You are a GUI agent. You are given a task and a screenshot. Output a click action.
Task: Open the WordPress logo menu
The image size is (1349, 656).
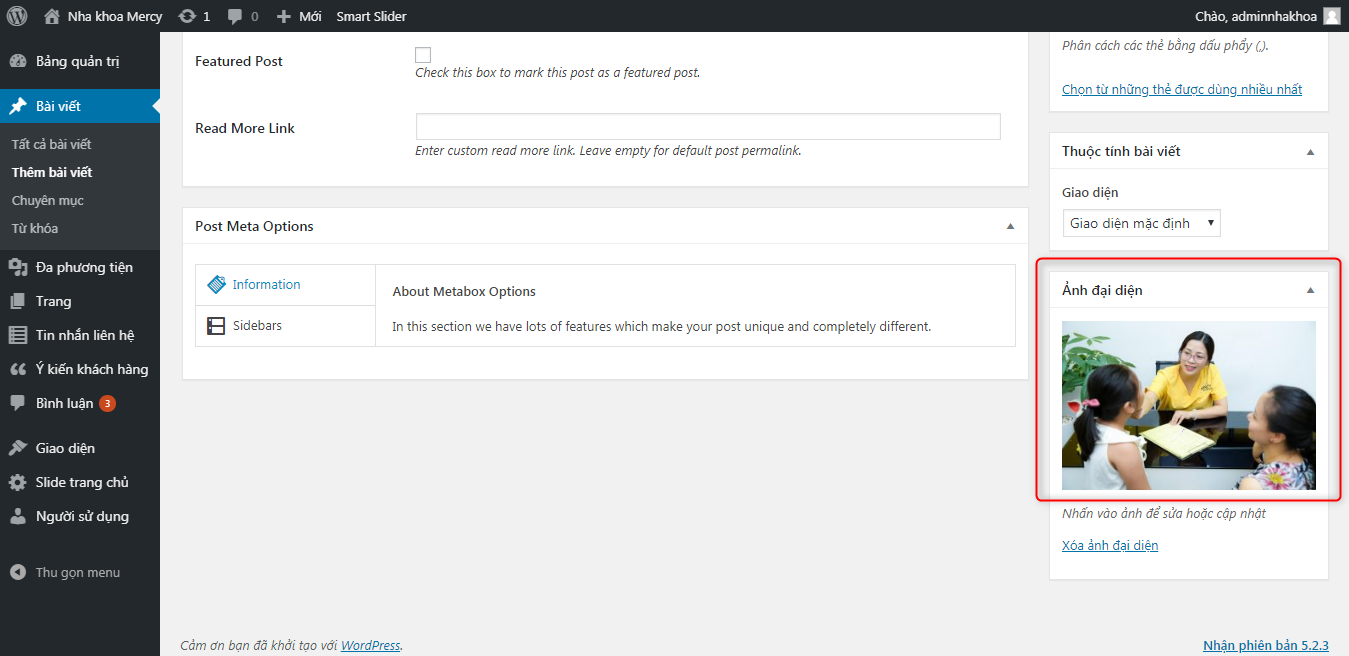17,16
